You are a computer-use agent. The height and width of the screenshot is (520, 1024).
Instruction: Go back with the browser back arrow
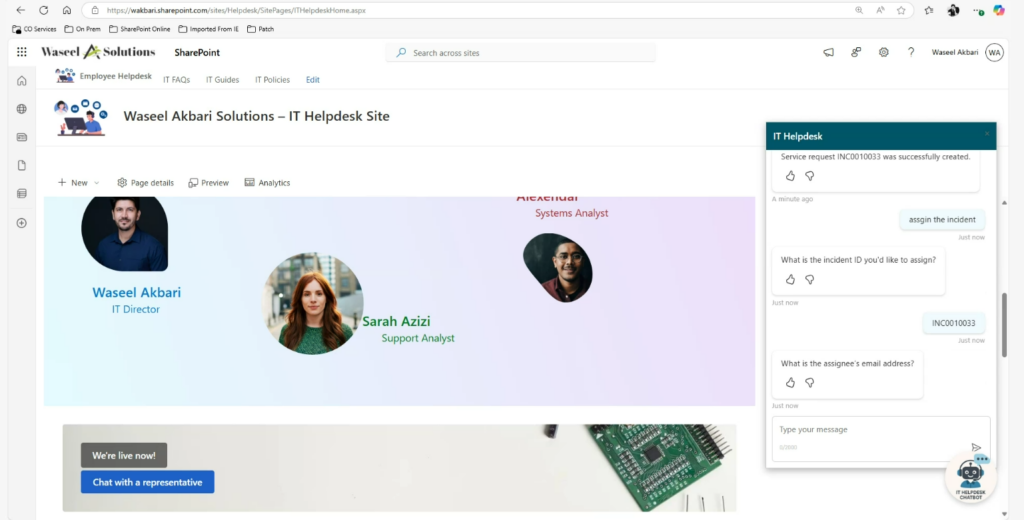(x=21, y=10)
